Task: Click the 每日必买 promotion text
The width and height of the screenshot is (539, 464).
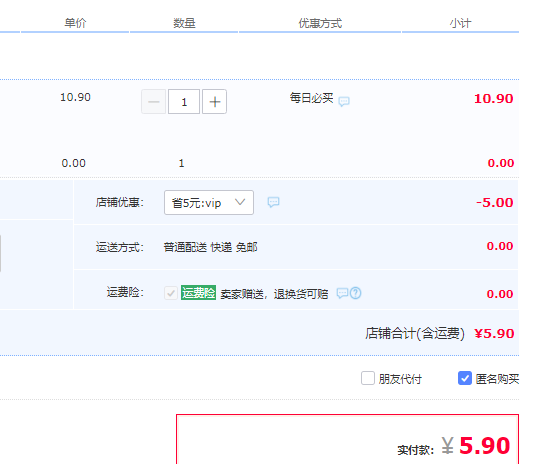Action: pyautogui.click(x=311, y=98)
